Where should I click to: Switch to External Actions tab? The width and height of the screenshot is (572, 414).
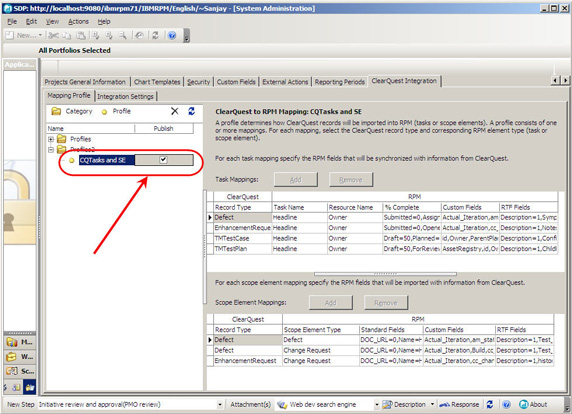(285, 82)
